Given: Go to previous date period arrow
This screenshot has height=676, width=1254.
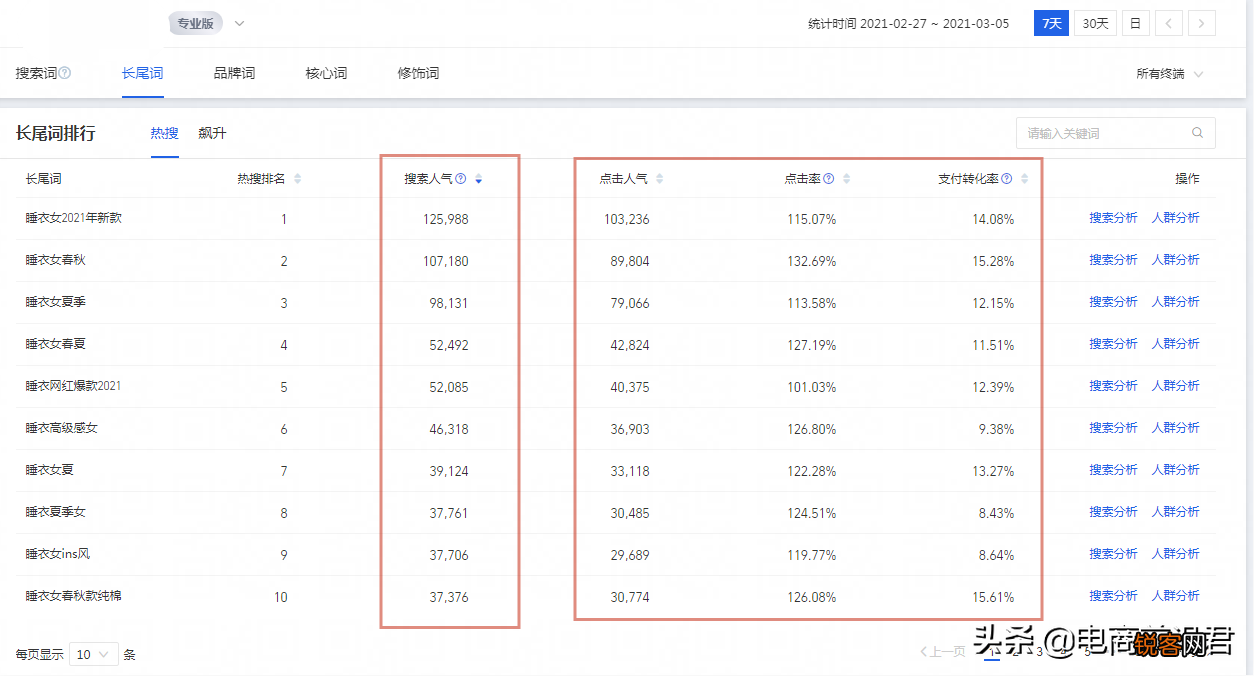Looking at the screenshot, I should 1169,23.
